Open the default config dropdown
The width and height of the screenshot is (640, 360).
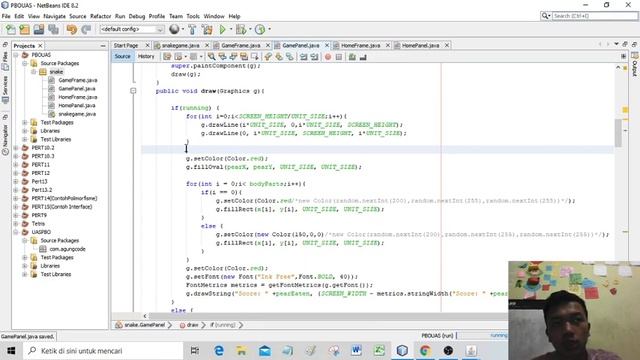coord(132,29)
